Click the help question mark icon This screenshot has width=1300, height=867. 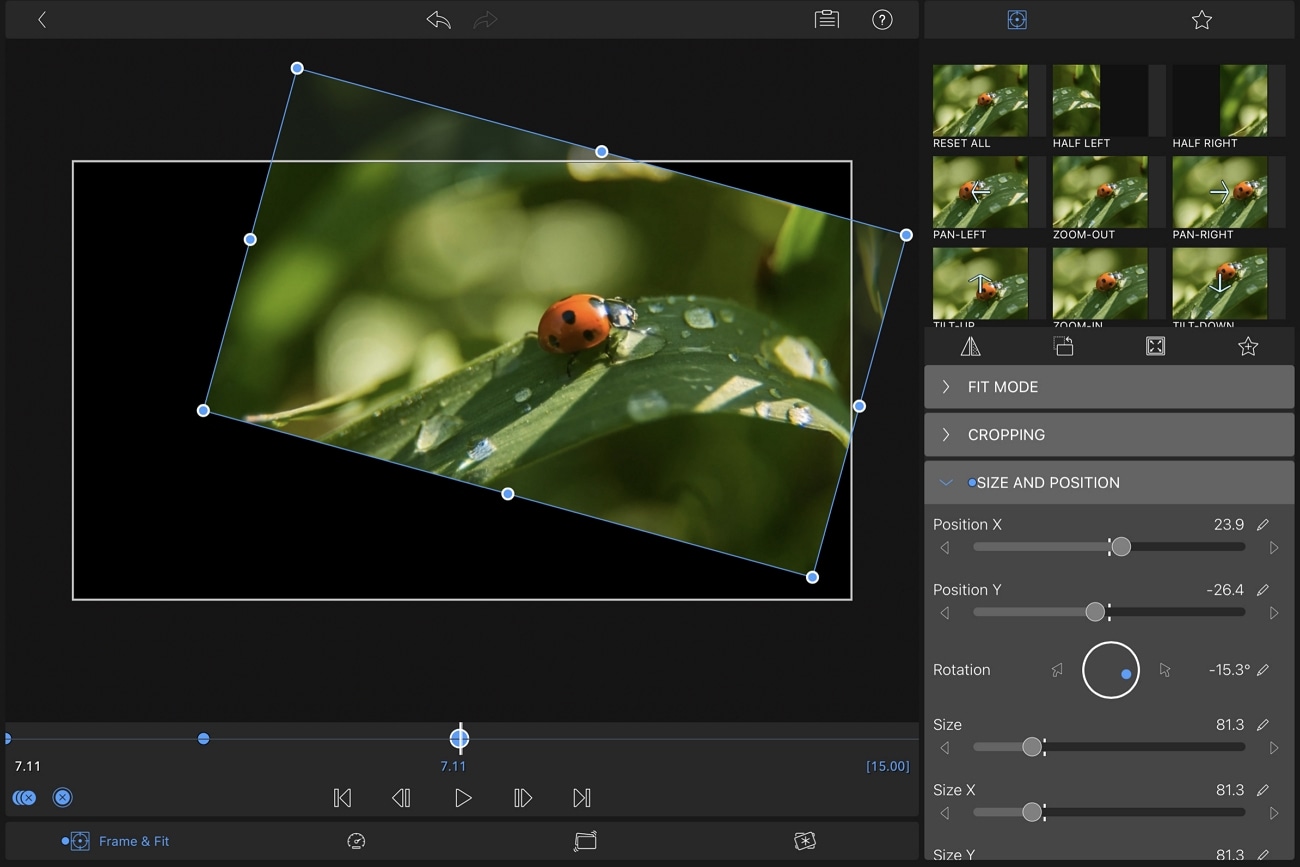882,20
